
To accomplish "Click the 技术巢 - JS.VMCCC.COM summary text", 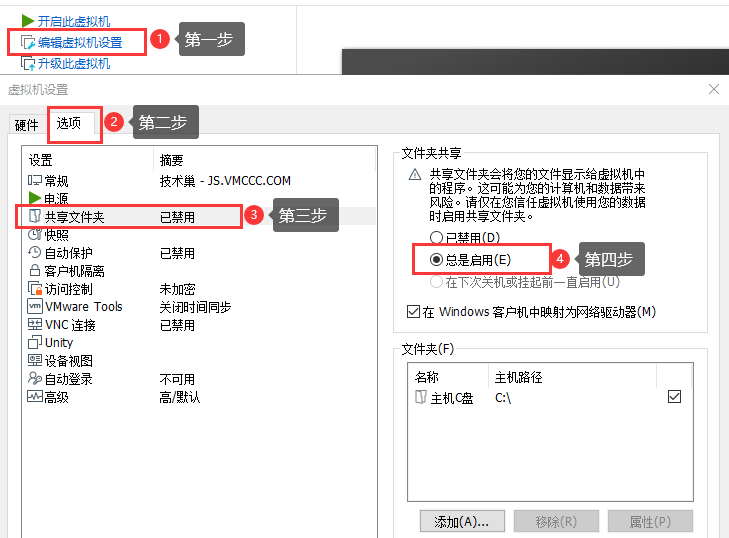I will coord(225,180).
